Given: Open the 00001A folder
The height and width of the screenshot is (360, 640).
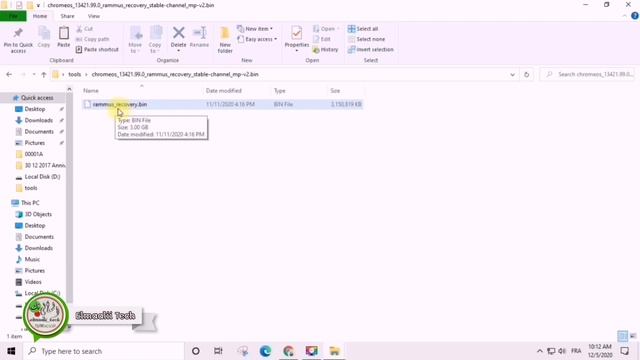Looking at the screenshot, I should (x=33, y=154).
